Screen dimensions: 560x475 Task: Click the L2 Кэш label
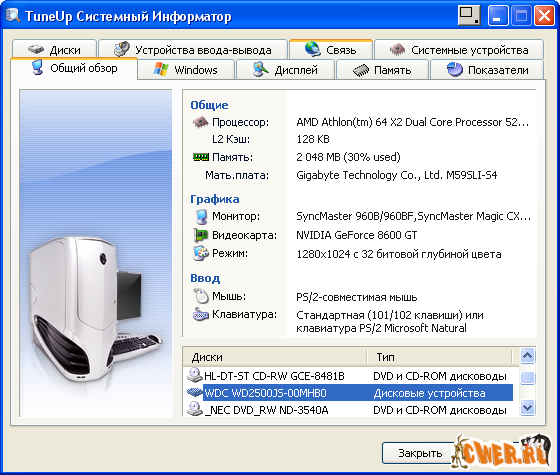pos(231,139)
